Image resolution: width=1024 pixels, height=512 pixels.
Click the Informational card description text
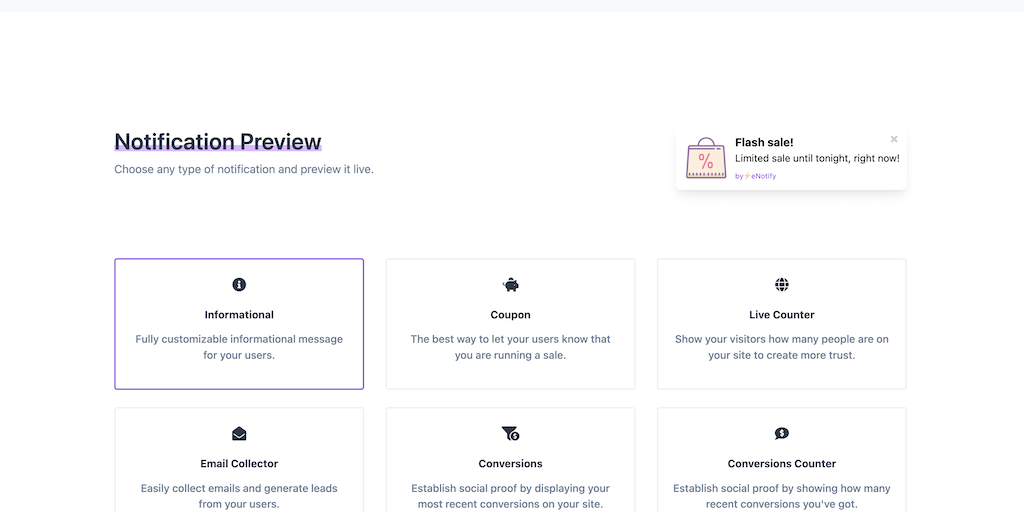coord(239,347)
